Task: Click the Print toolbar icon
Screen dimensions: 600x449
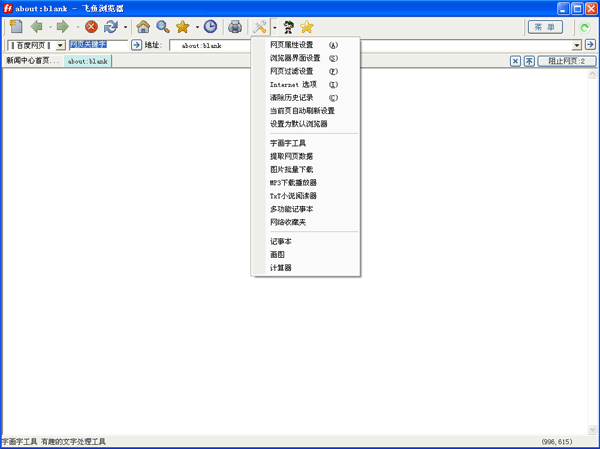Action: 235,27
